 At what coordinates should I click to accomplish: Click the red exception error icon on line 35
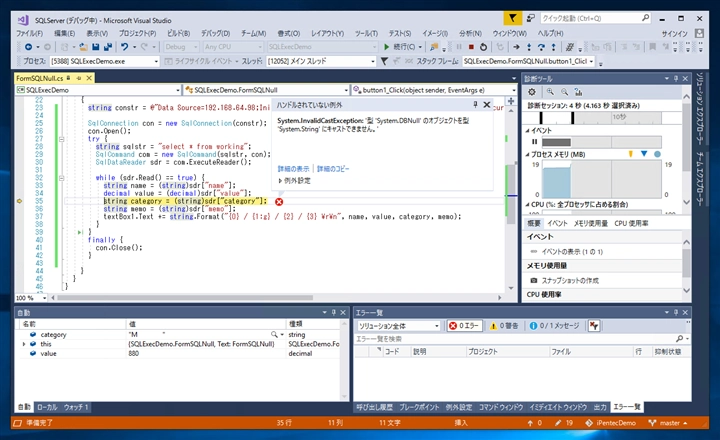(279, 202)
